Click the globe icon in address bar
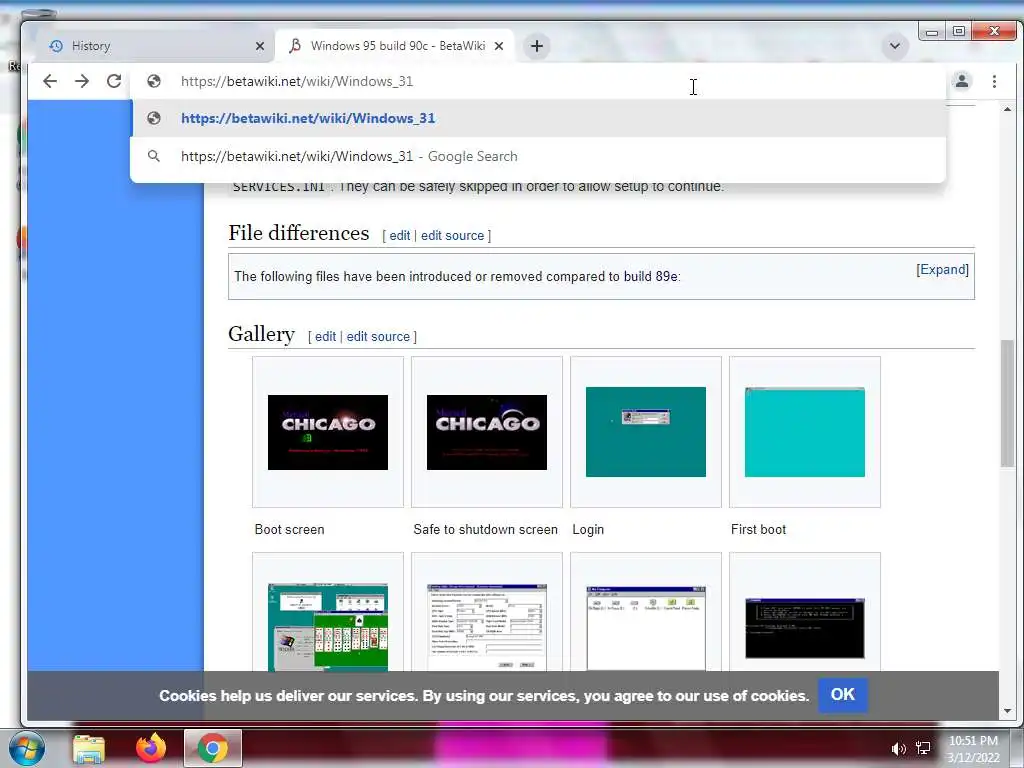Image resolution: width=1024 pixels, height=768 pixels. [x=154, y=81]
